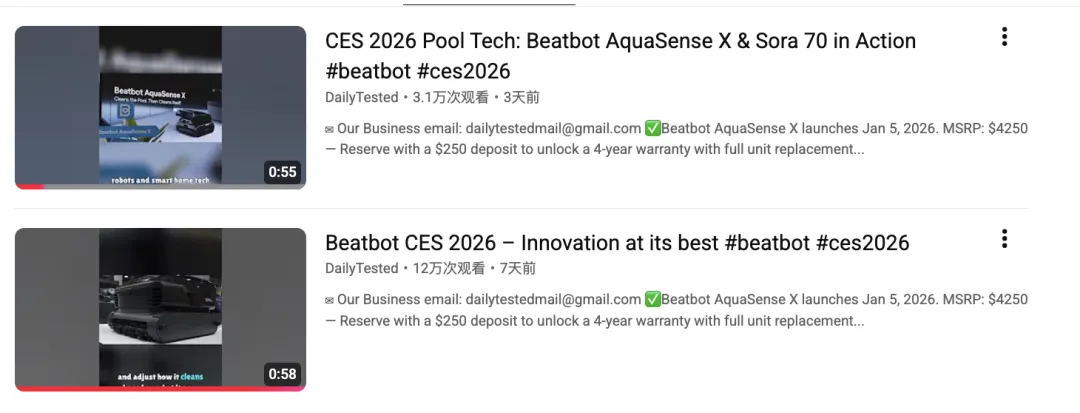Visit DailyTested channel under the Pool Tech video

point(362,98)
